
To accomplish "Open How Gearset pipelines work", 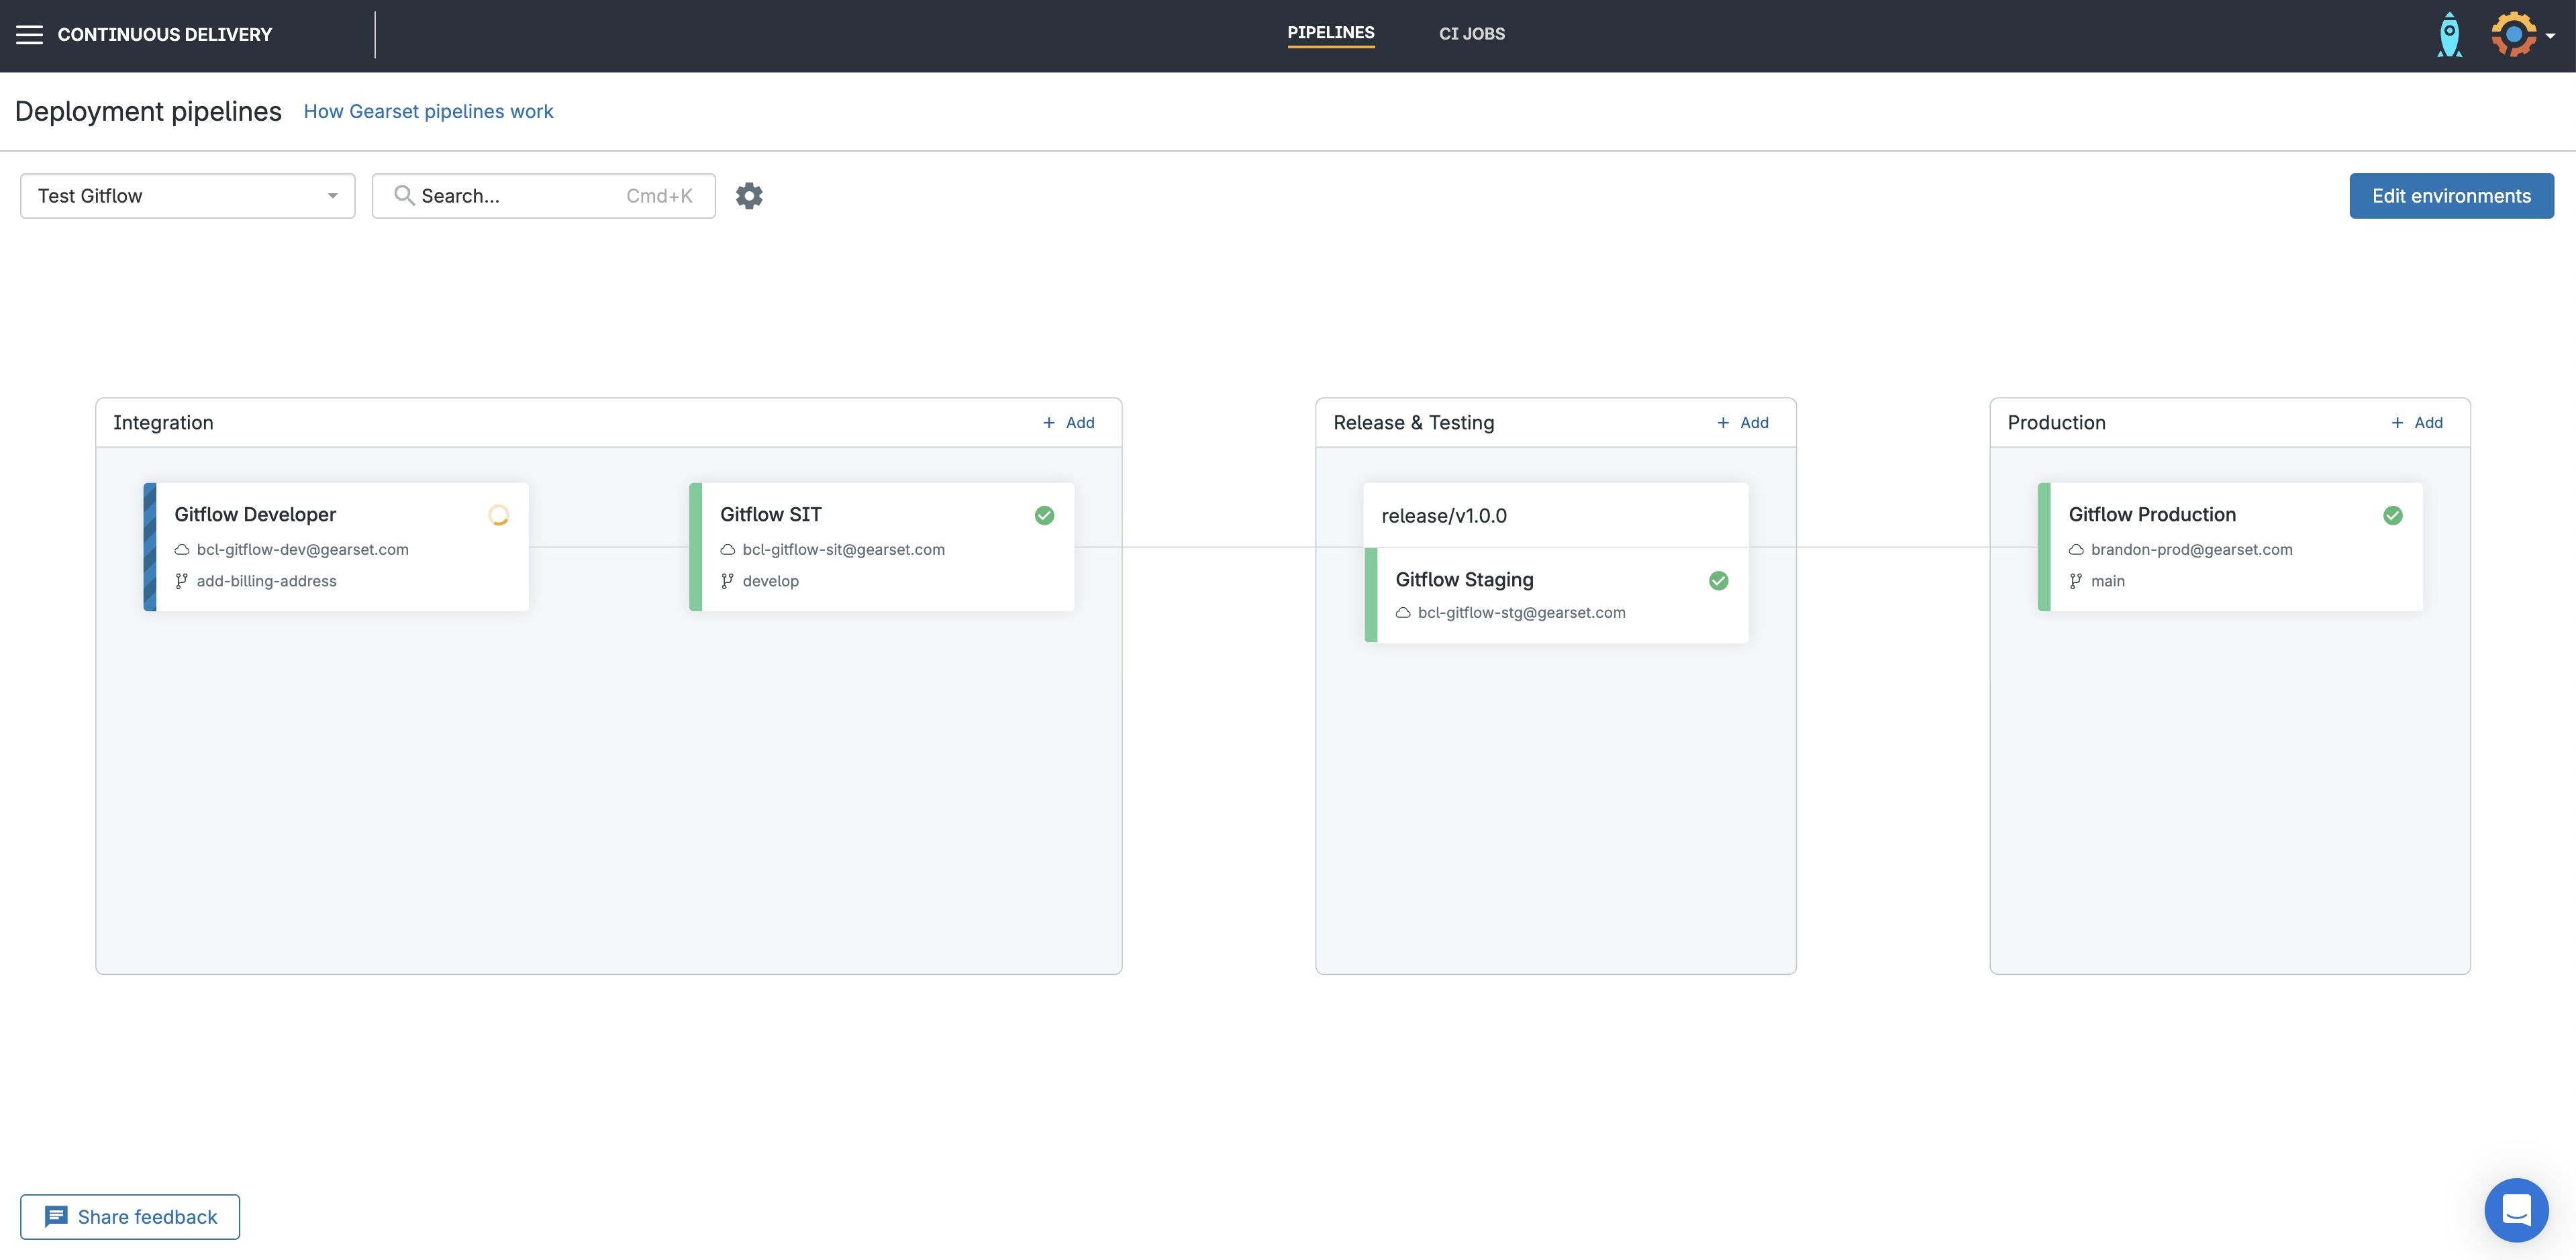I will (x=428, y=111).
